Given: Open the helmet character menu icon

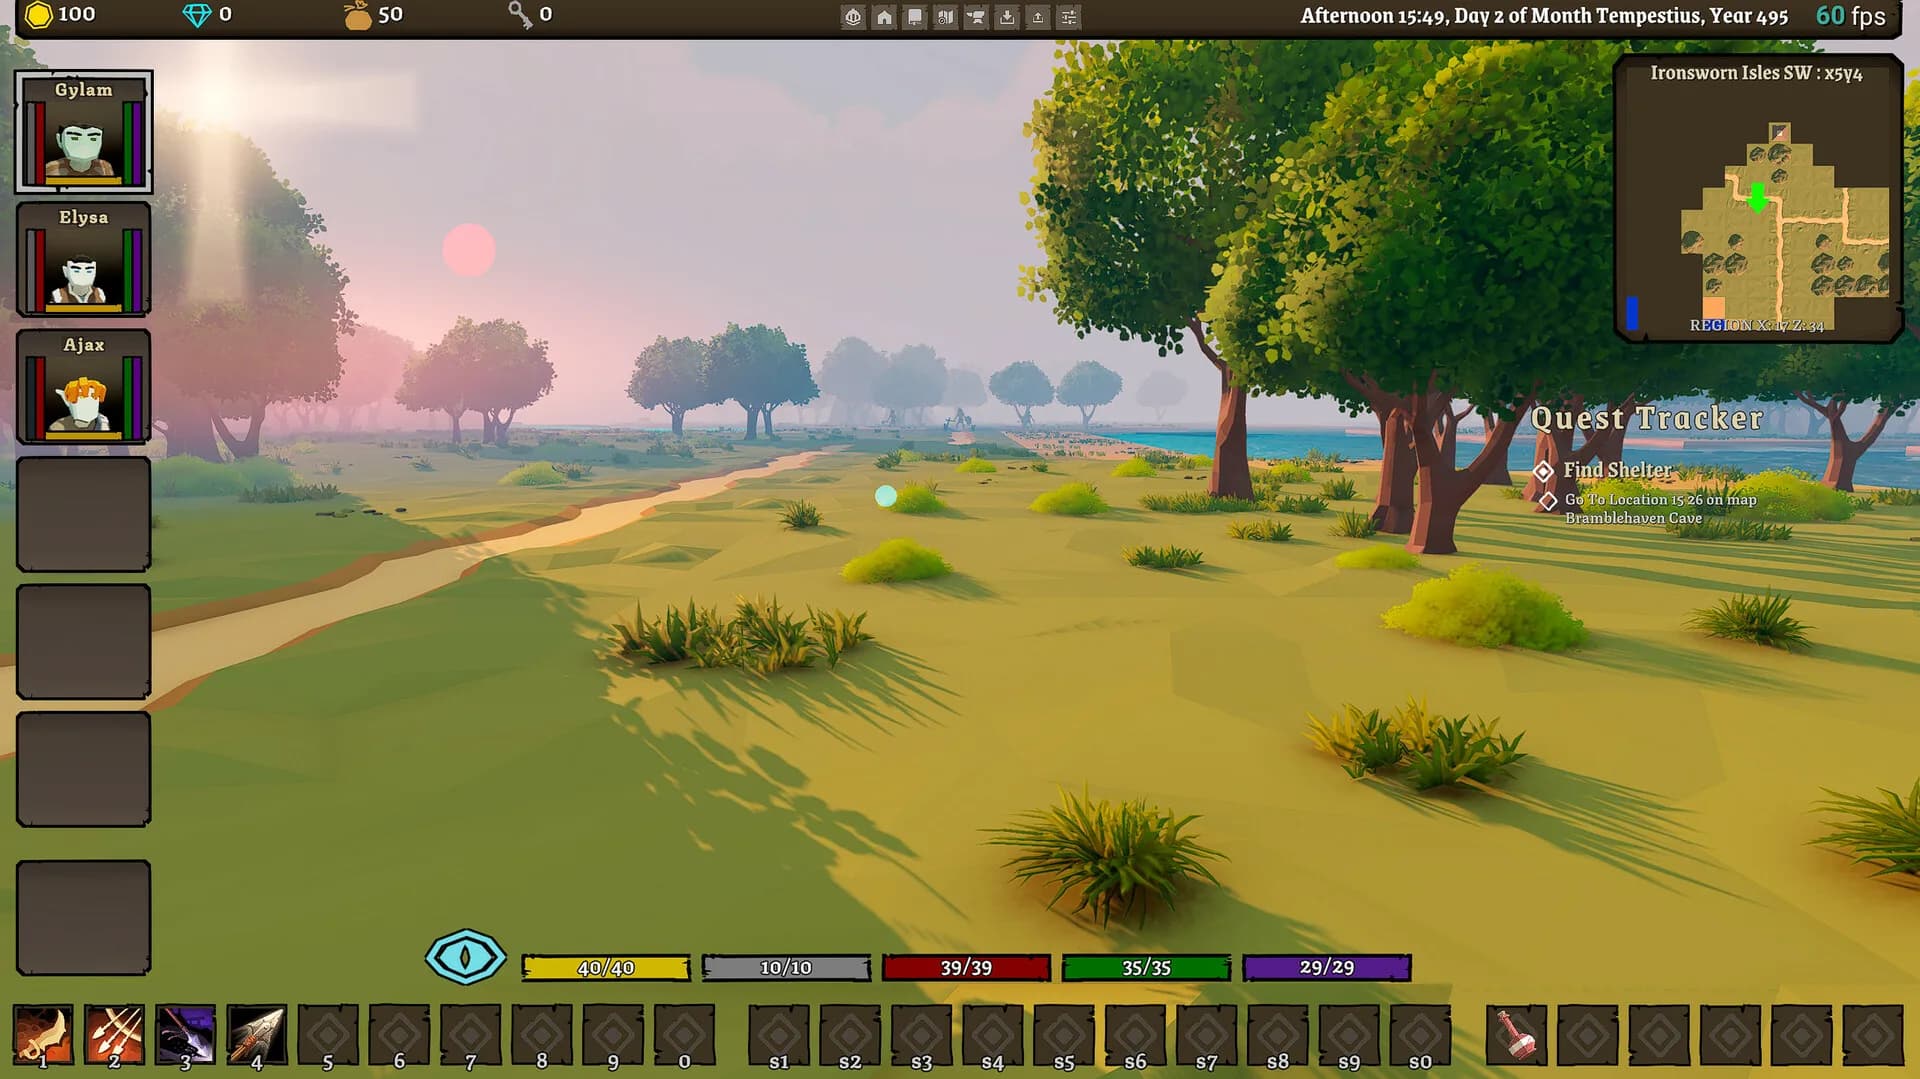Looking at the screenshot, I should (853, 17).
